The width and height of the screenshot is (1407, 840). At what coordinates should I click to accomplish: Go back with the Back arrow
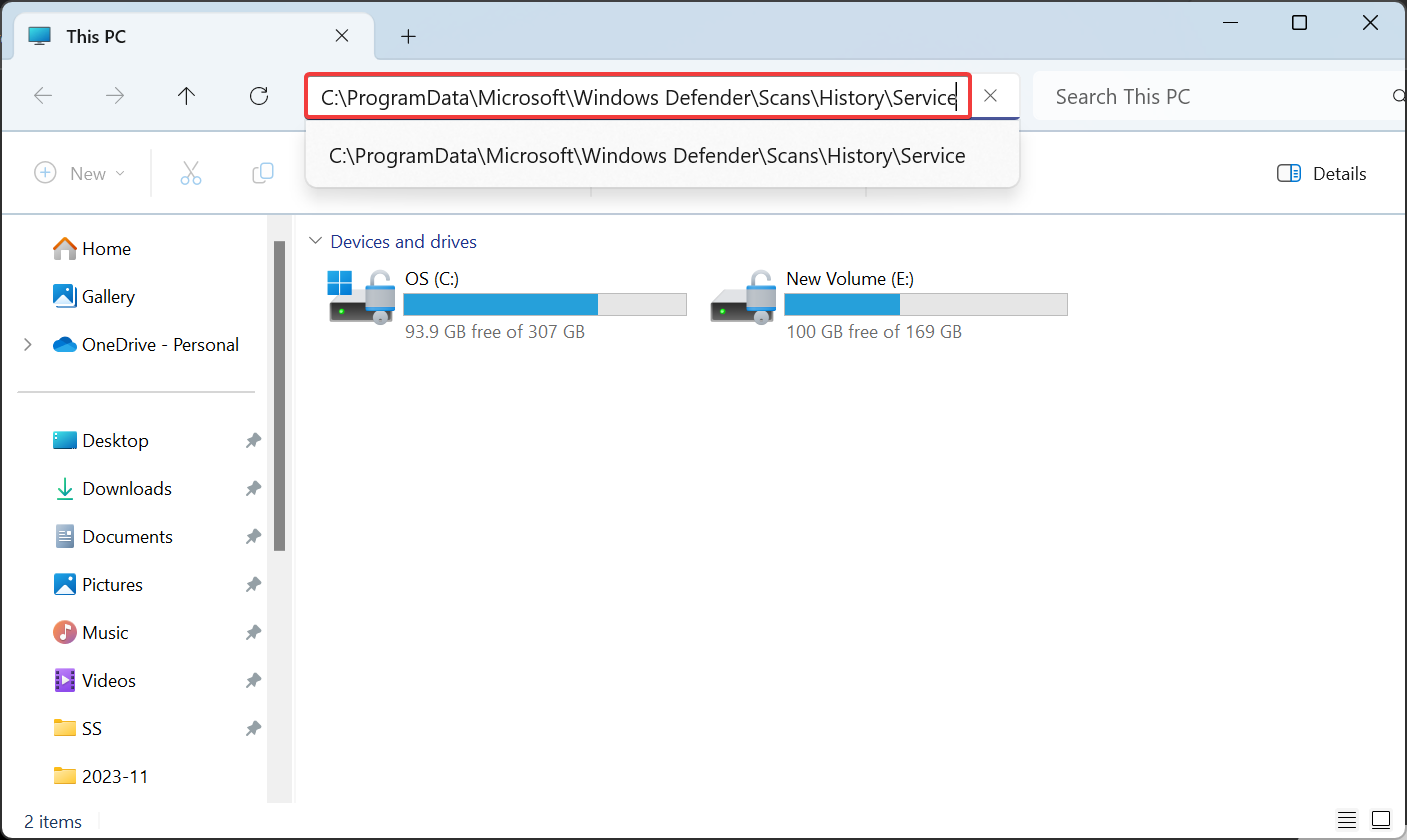pyautogui.click(x=43, y=96)
